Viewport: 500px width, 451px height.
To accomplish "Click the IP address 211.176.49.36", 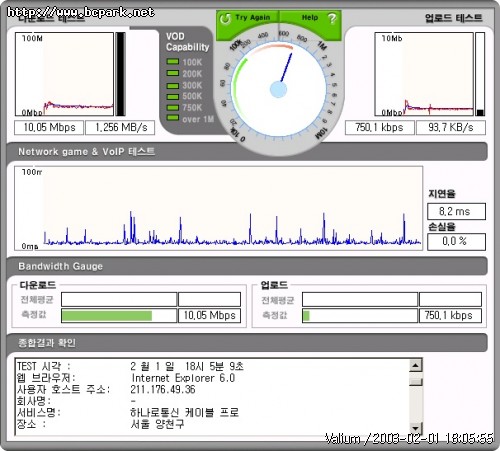I will tap(163, 389).
